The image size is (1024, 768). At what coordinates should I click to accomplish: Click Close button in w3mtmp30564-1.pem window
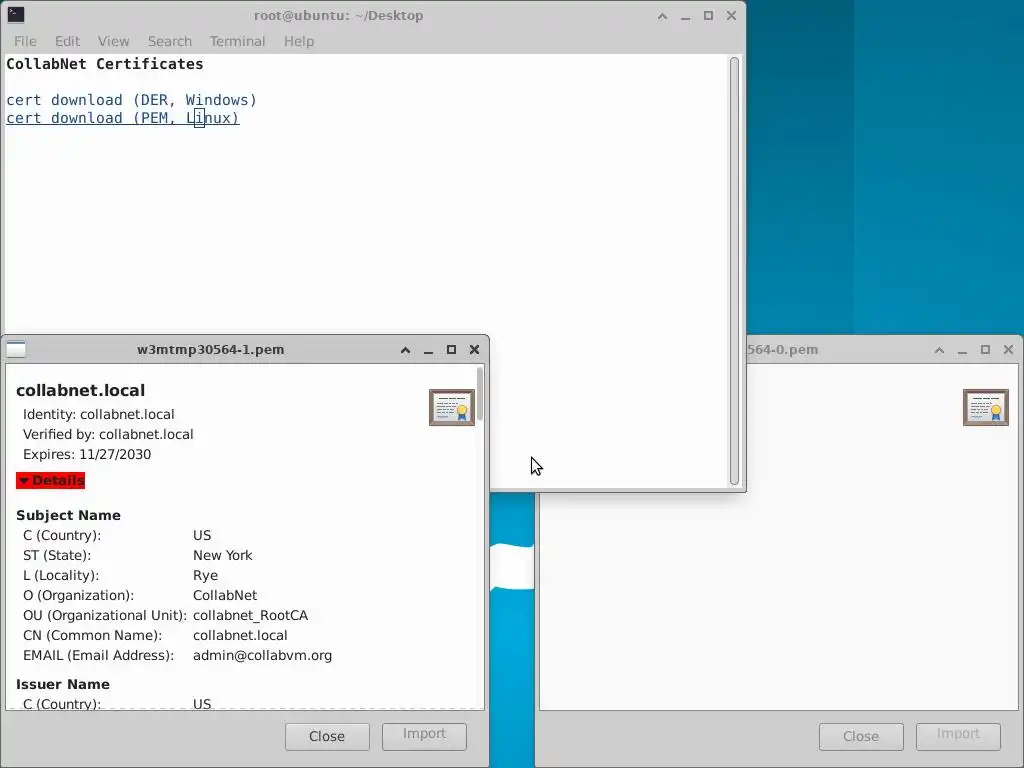tap(327, 737)
